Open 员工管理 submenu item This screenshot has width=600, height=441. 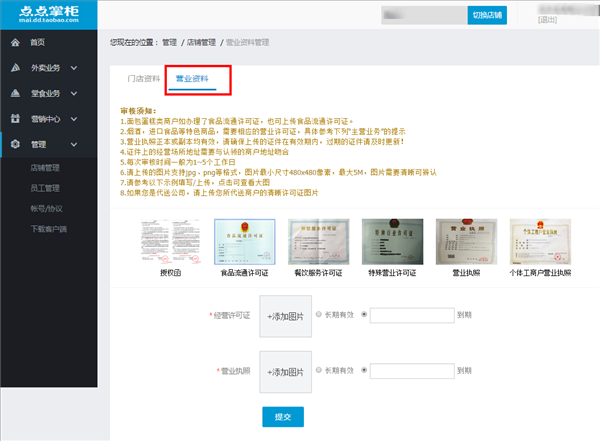click(45, 188)
